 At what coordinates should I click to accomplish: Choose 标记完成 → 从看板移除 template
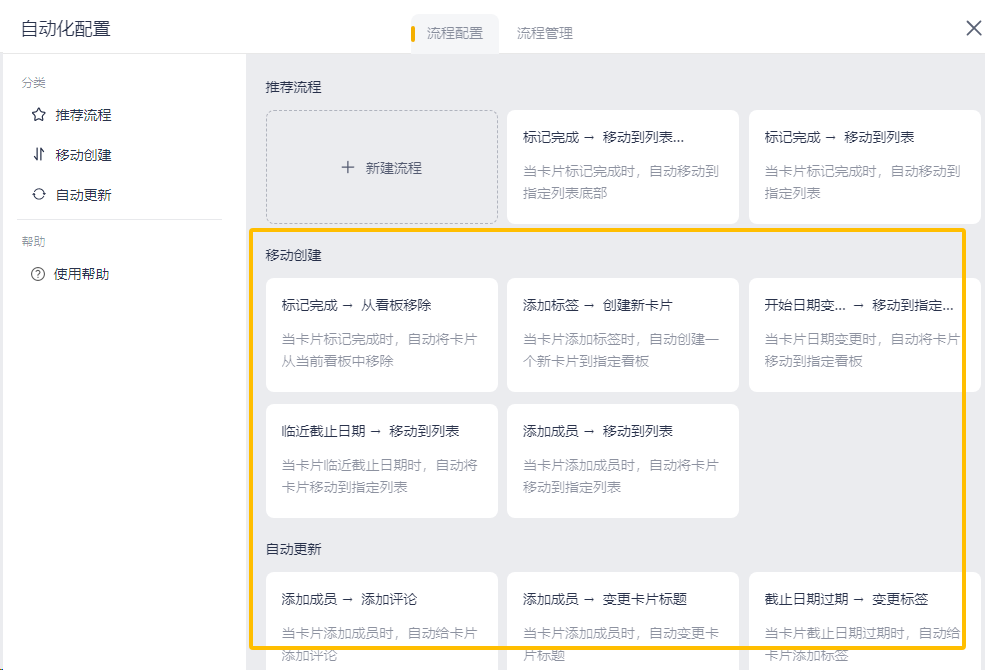(x=382, y=334)
